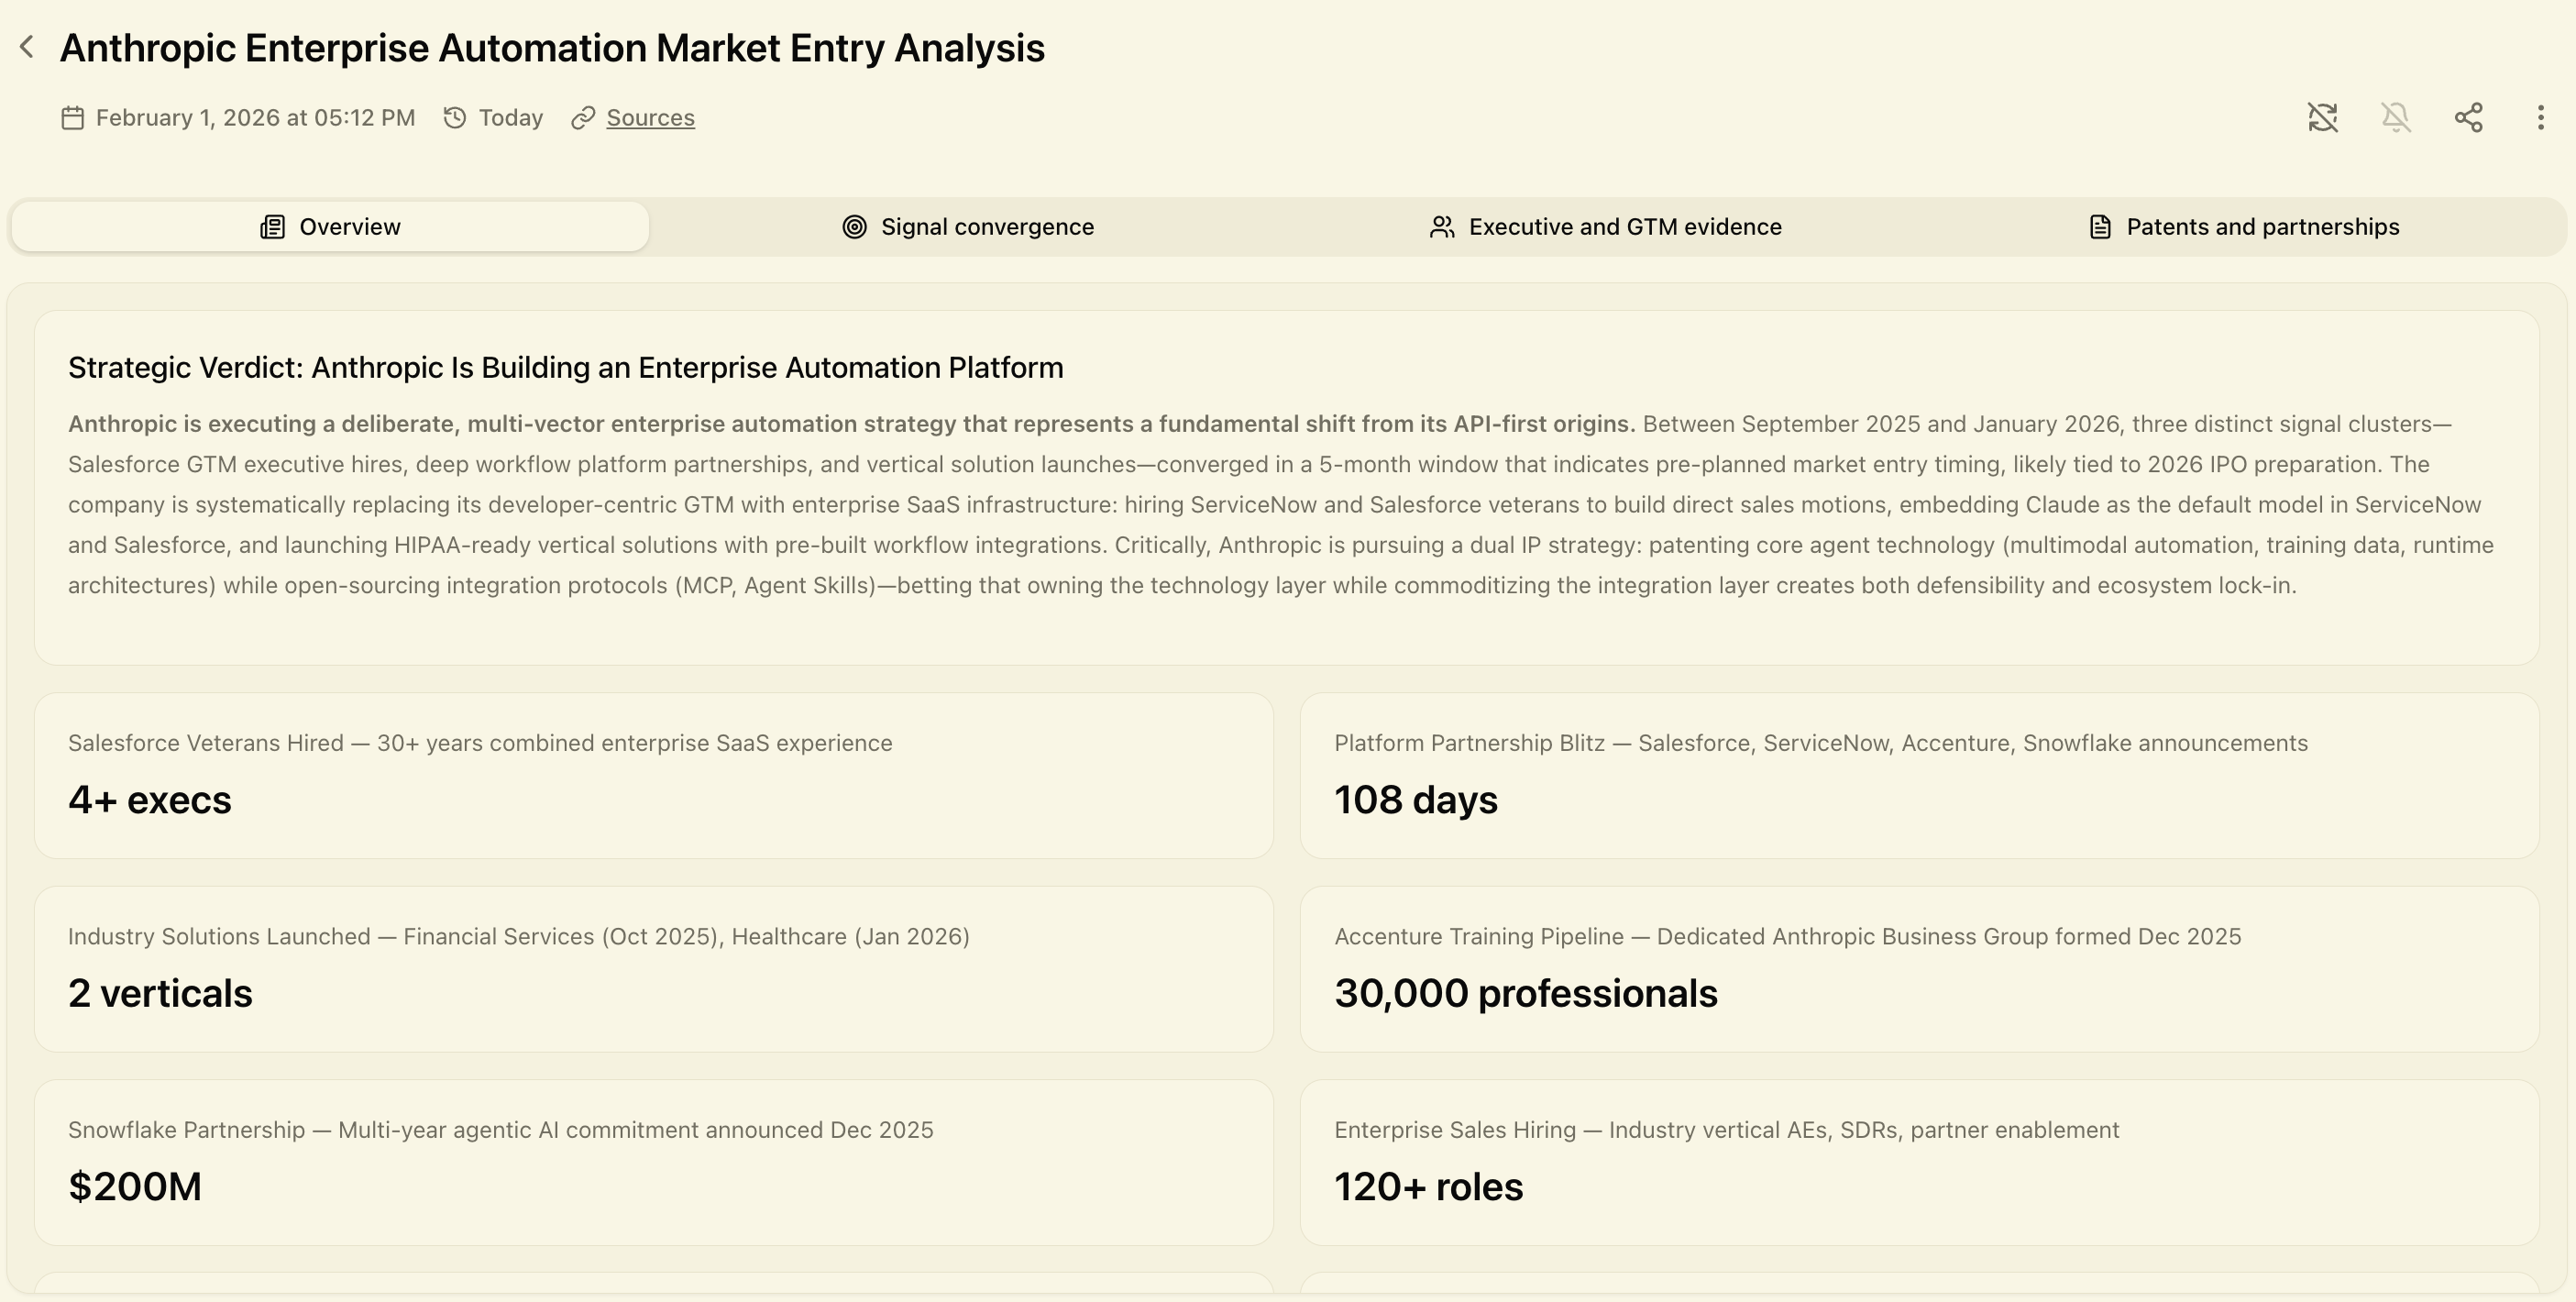Screen dimensions: 2576x1302
Task: Click the history clock icon near Today
Action: tap(455, 118)
